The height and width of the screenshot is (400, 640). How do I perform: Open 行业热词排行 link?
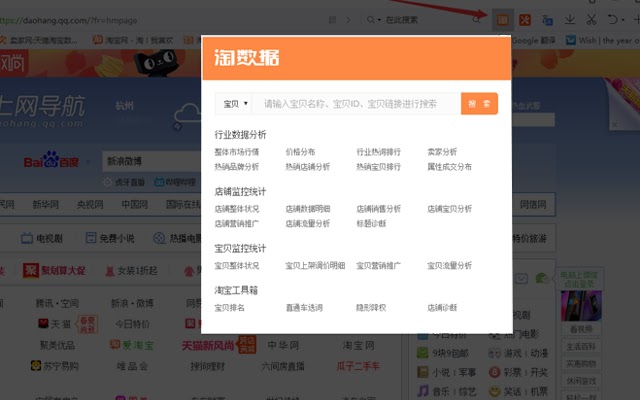[378, 152]
